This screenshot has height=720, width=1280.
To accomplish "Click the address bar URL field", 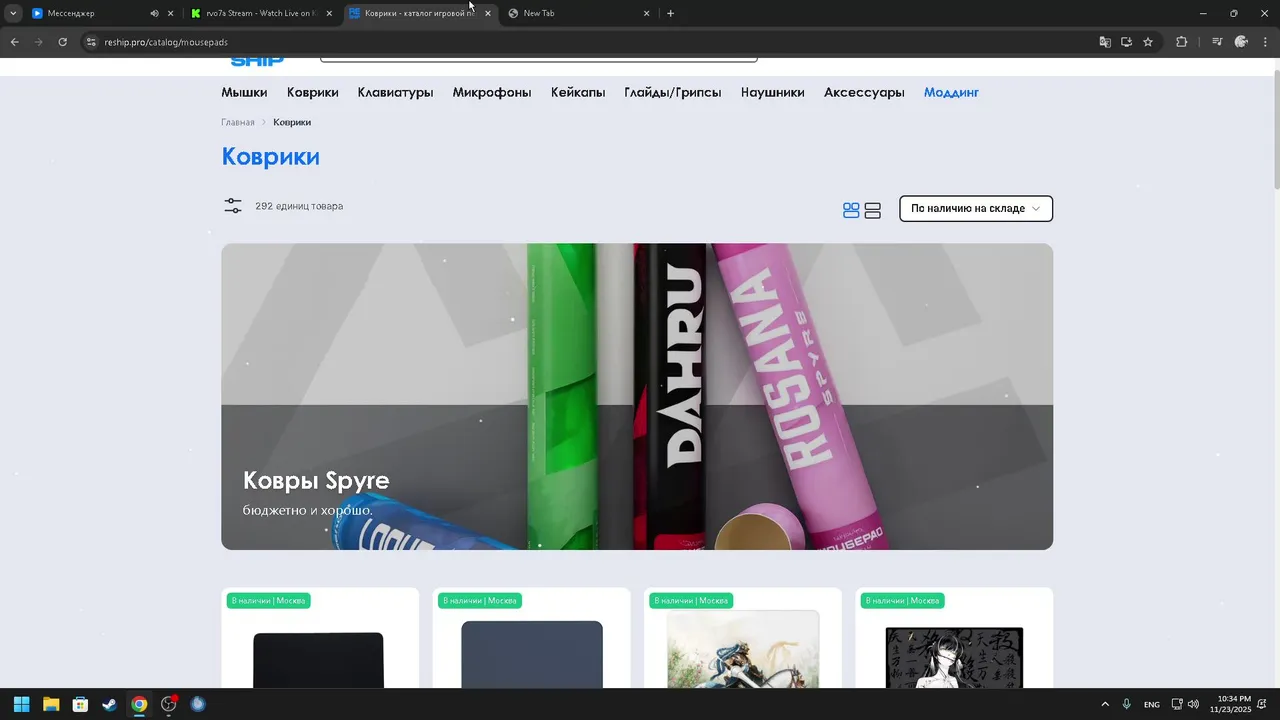I will pos(590,42).
